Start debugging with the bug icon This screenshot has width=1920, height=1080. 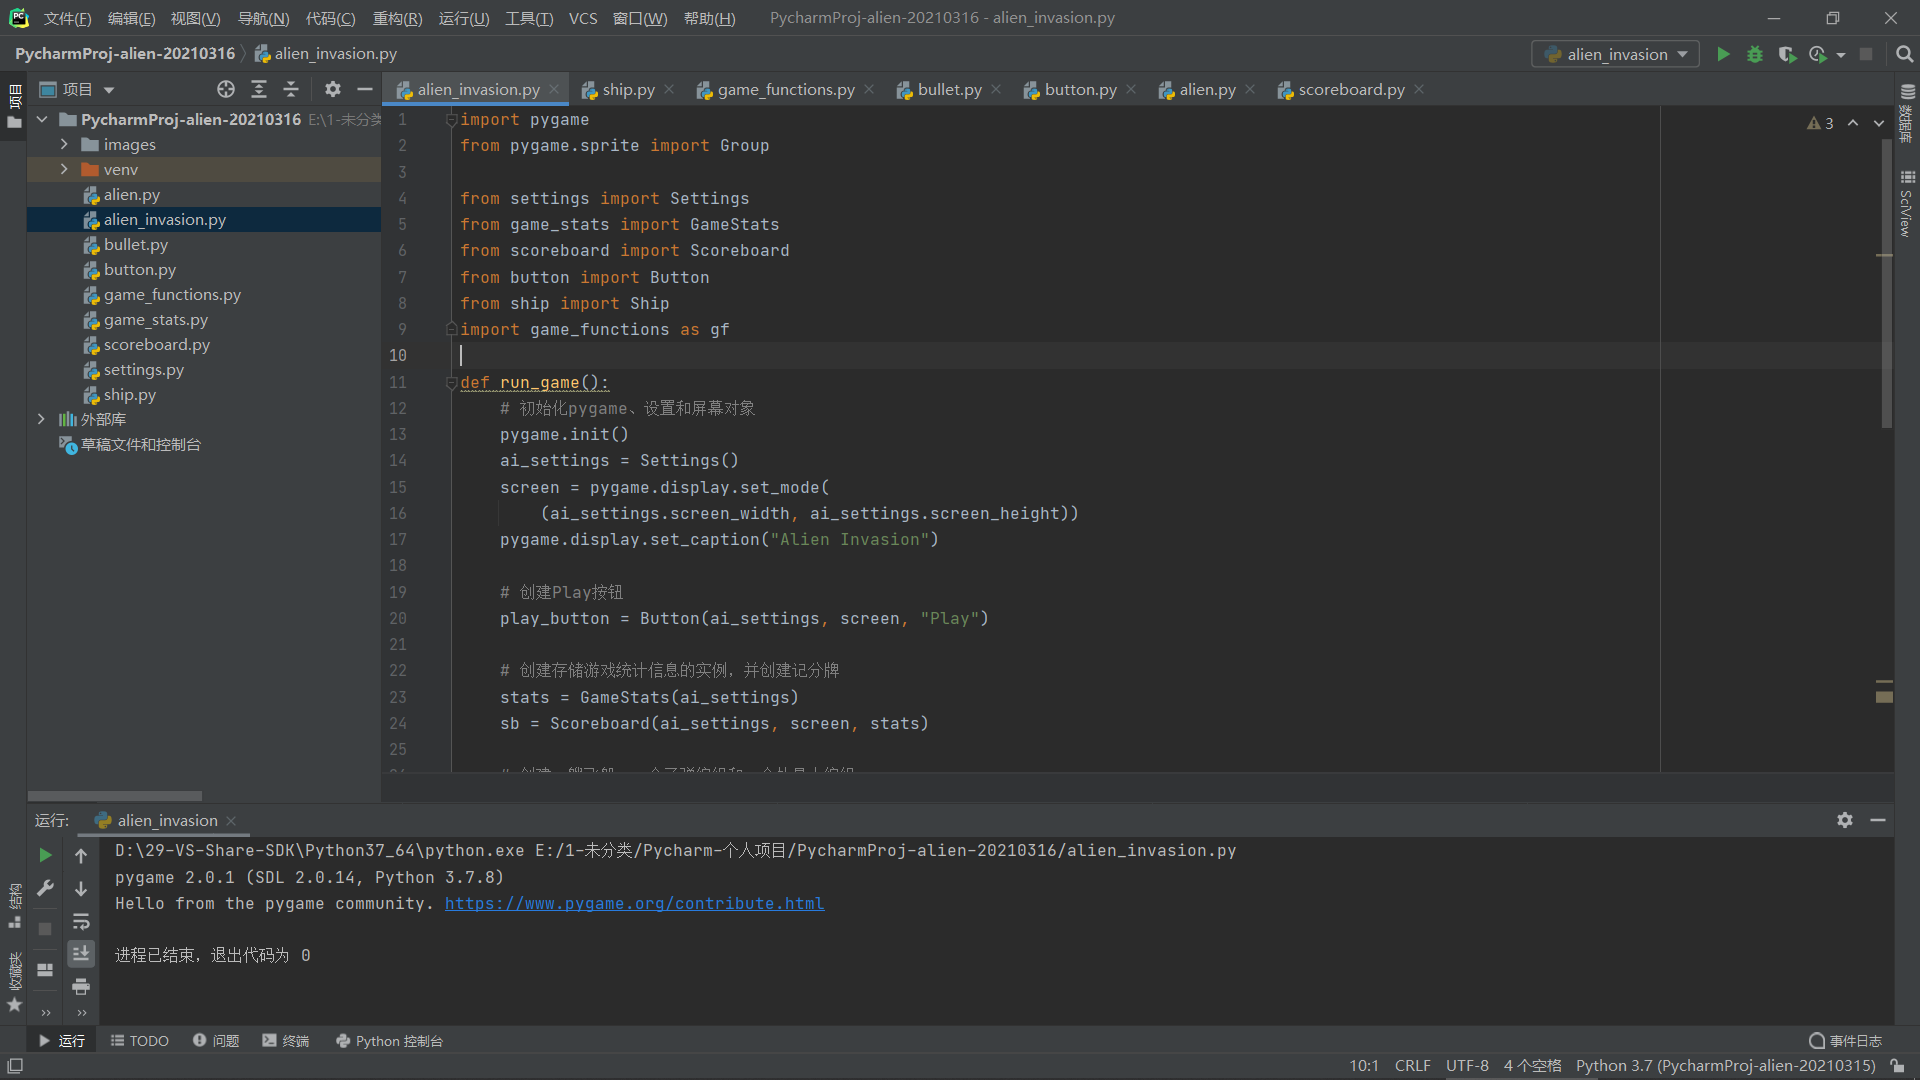1755,54
